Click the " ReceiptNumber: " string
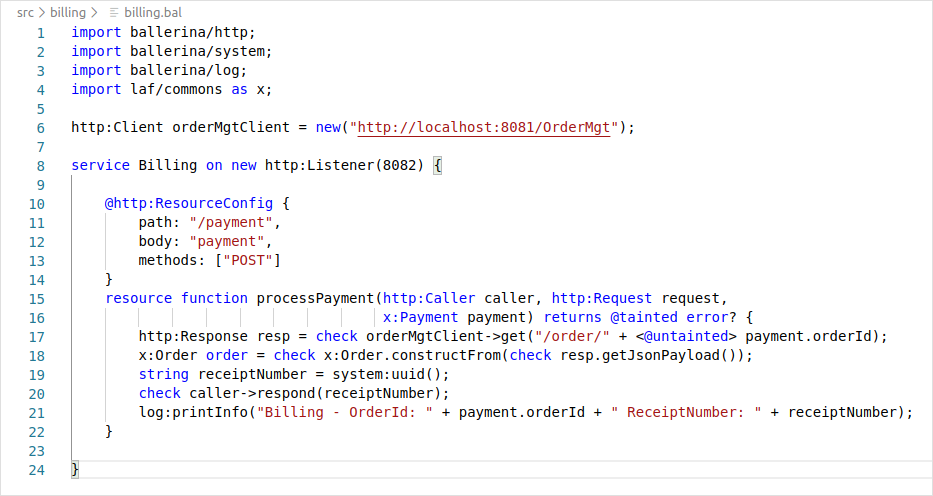The width and height of the screenshot is (933, 496). pyautogui.click(x=686, y=413)
